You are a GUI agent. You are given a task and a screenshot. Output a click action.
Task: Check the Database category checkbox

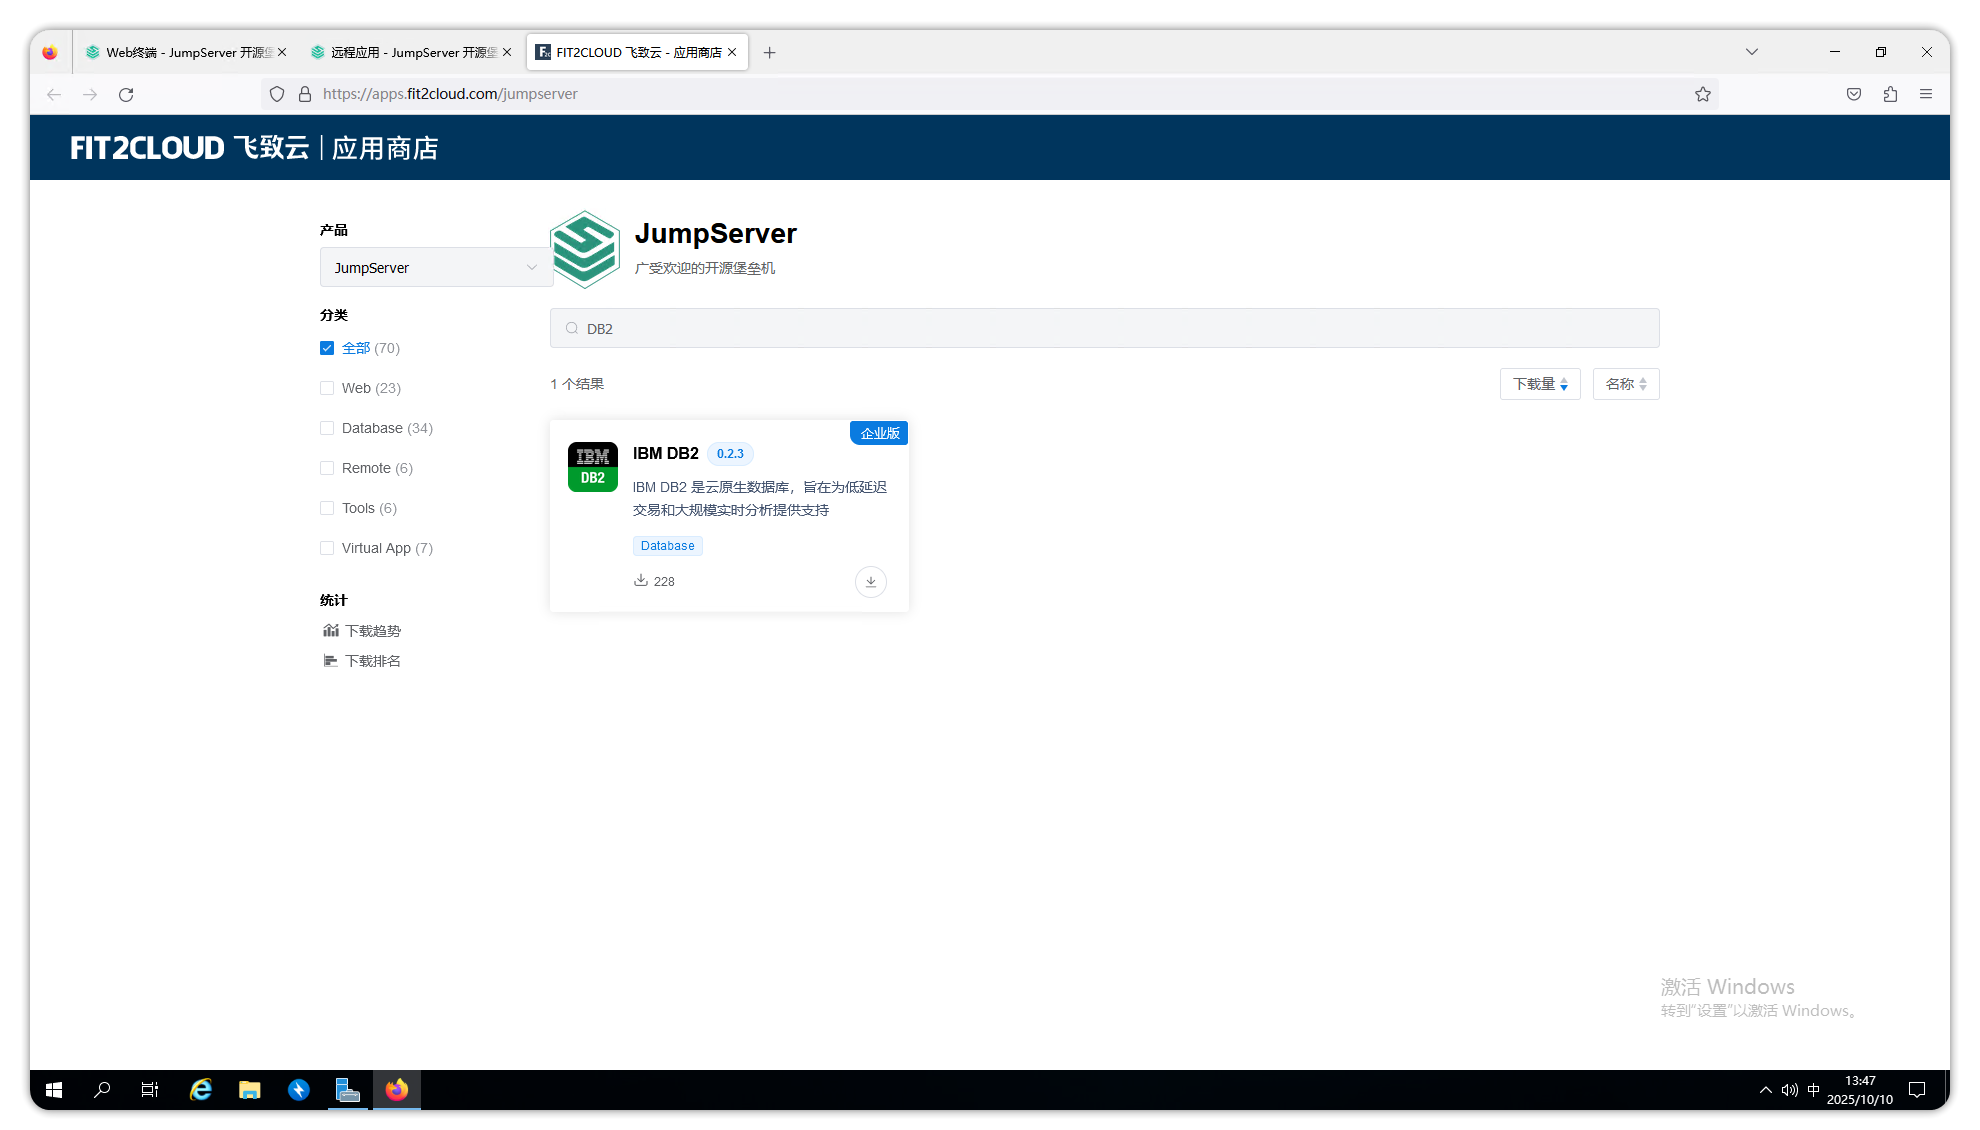point(327,428)
